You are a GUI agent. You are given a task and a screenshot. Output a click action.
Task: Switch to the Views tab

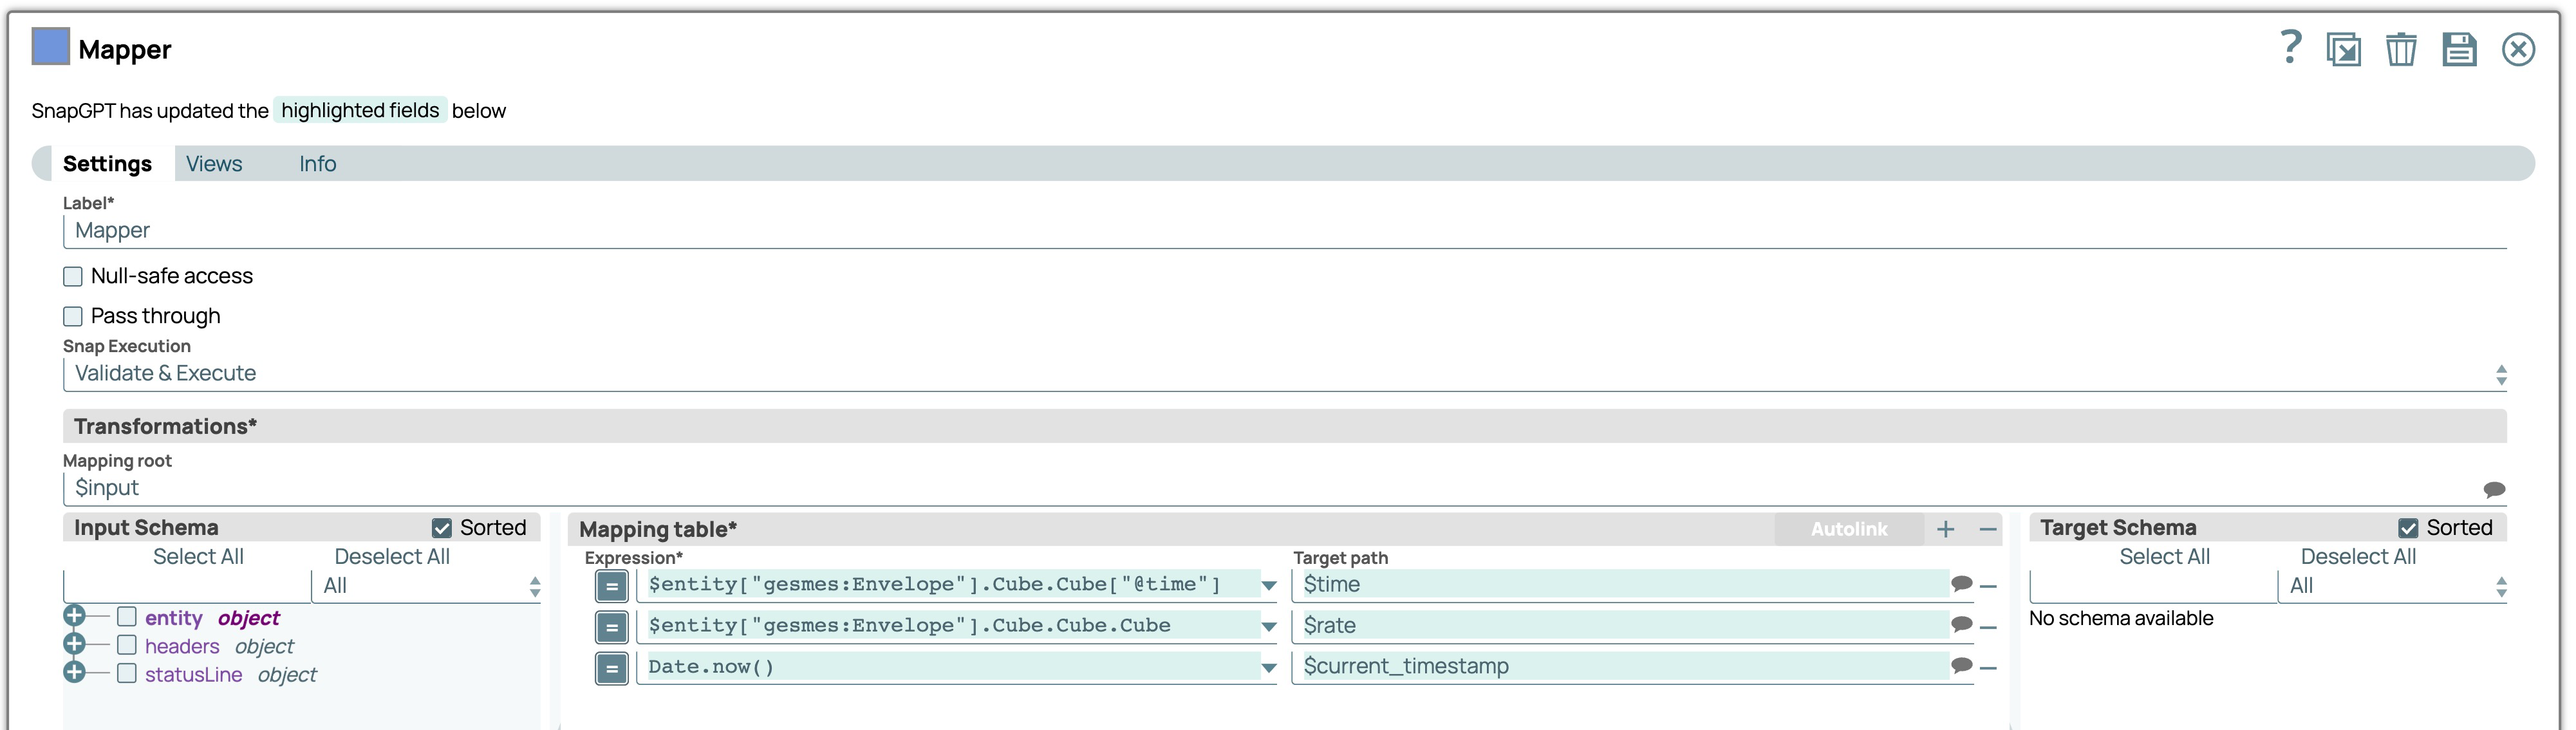pos(213,163)
